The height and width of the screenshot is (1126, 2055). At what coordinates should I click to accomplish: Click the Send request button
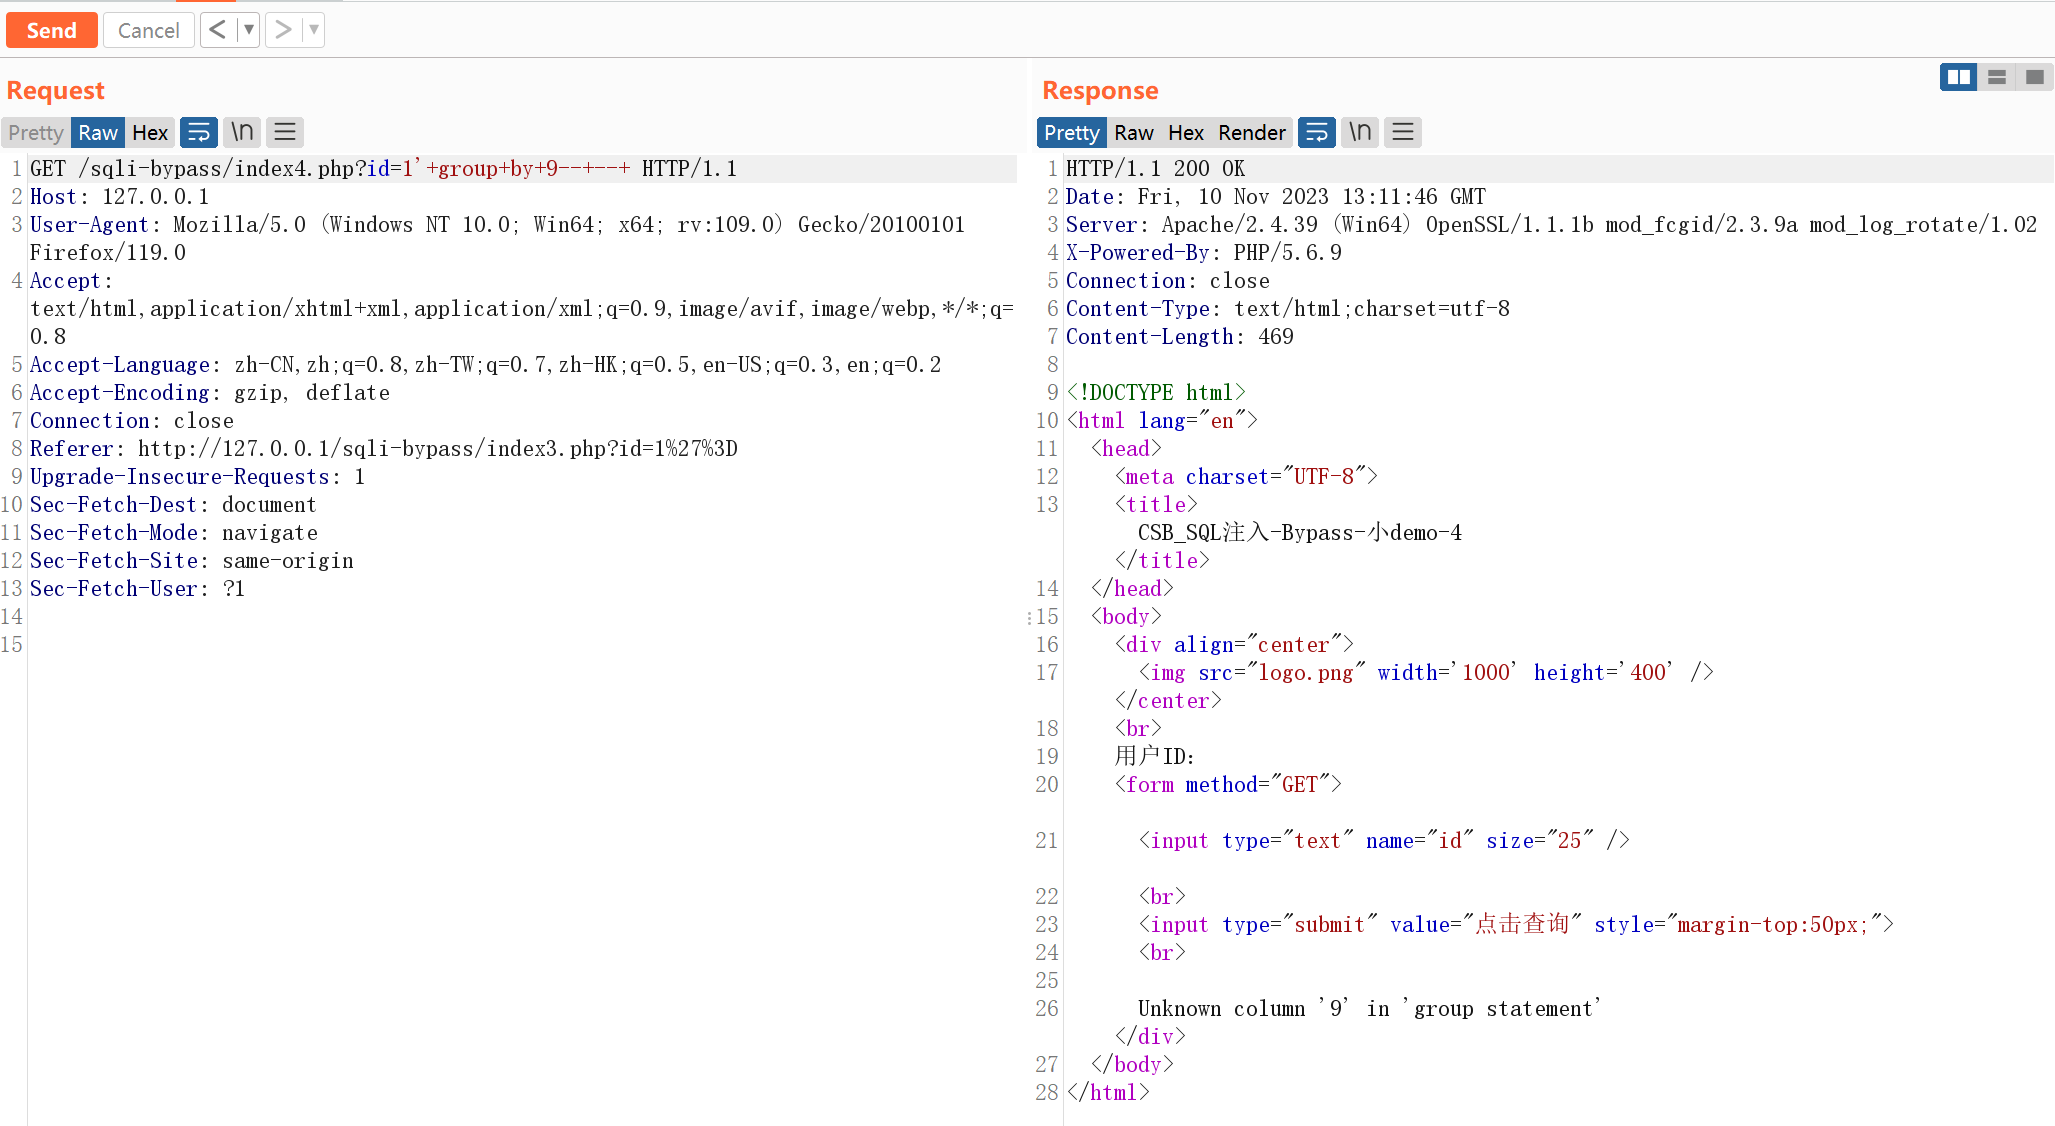tap(51, 30)
